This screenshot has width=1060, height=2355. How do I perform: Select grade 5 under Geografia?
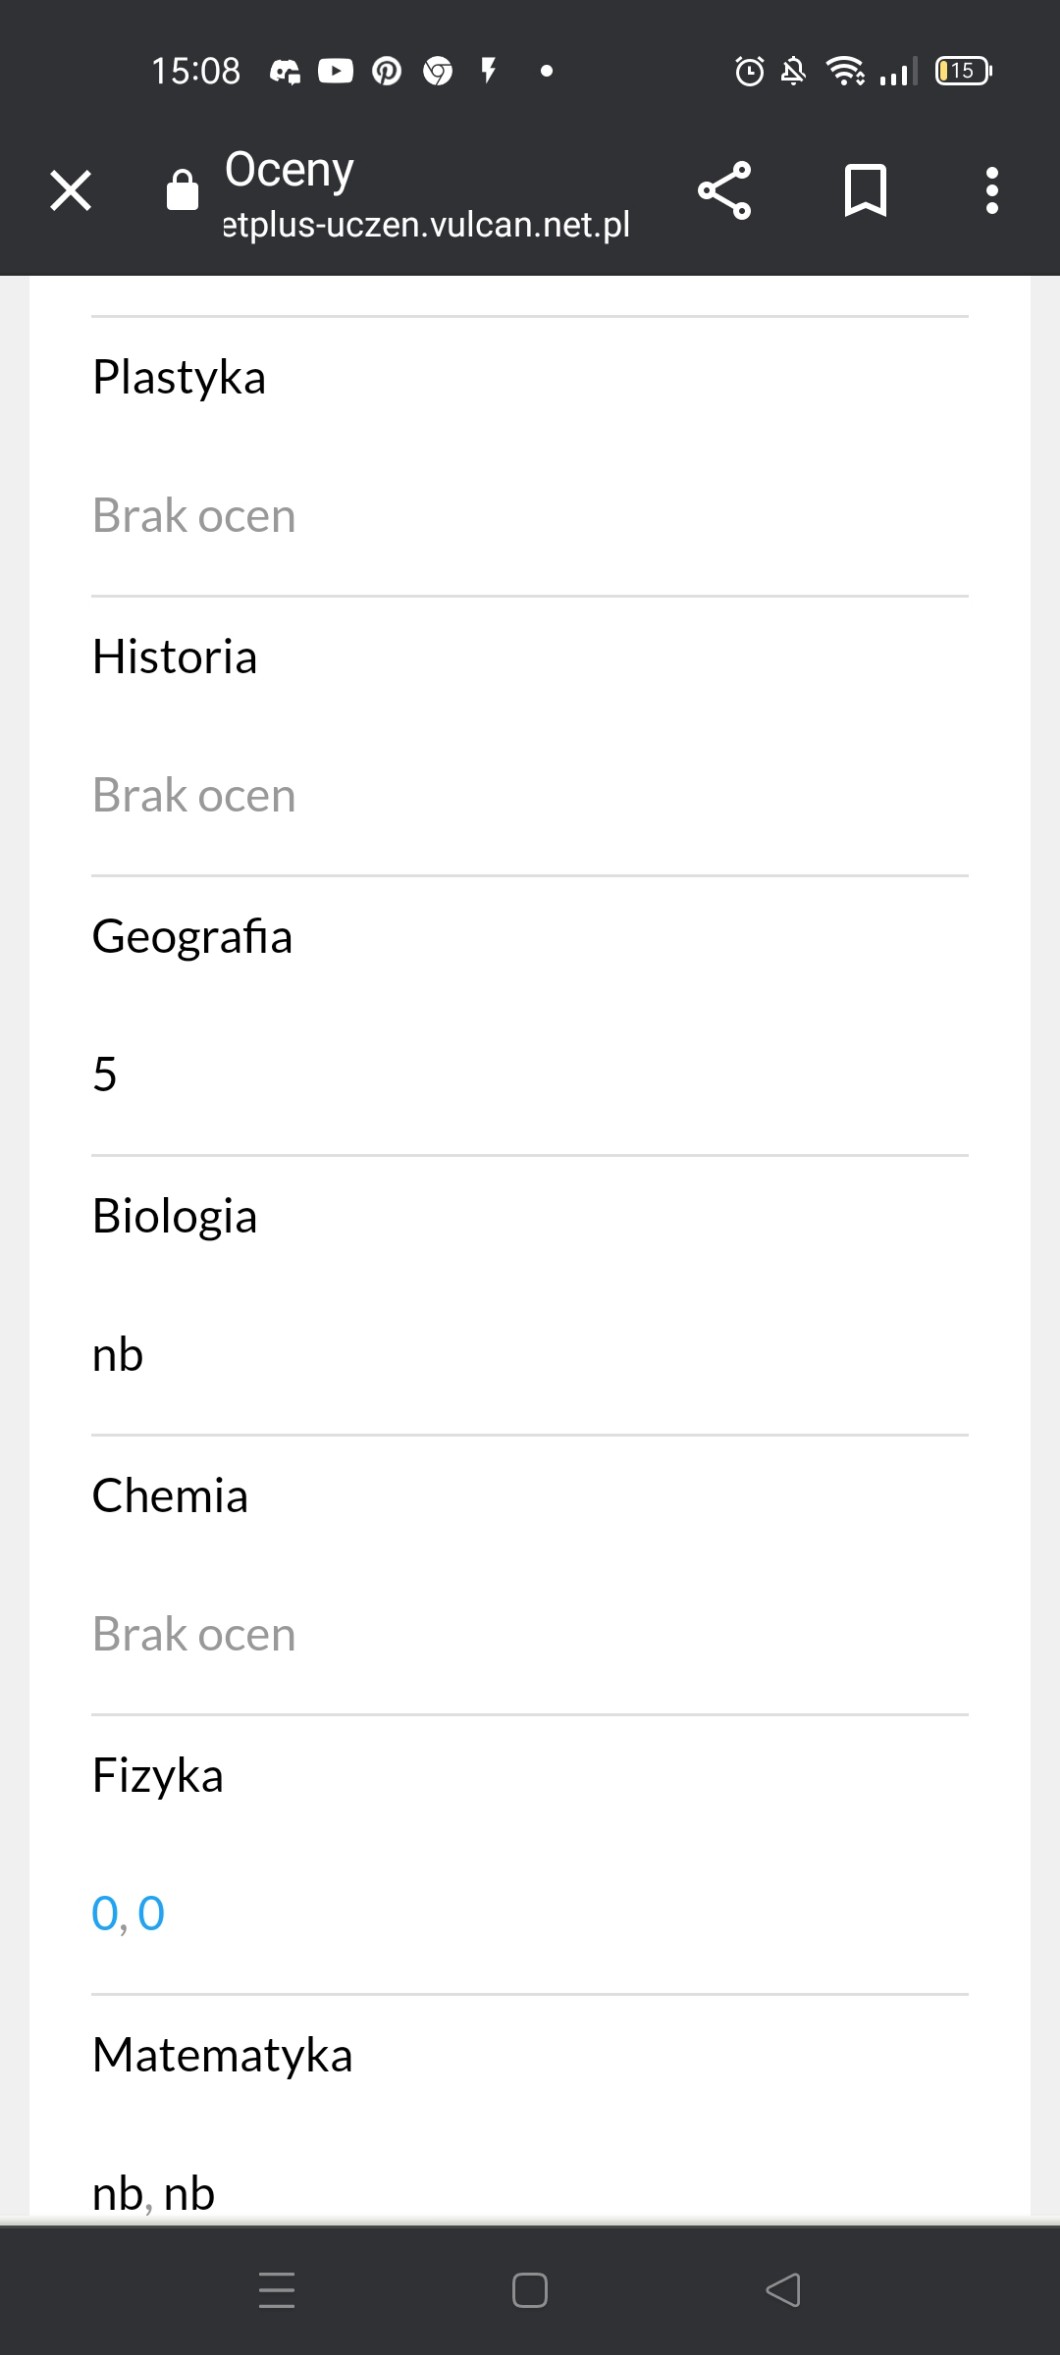[105, 1074]
